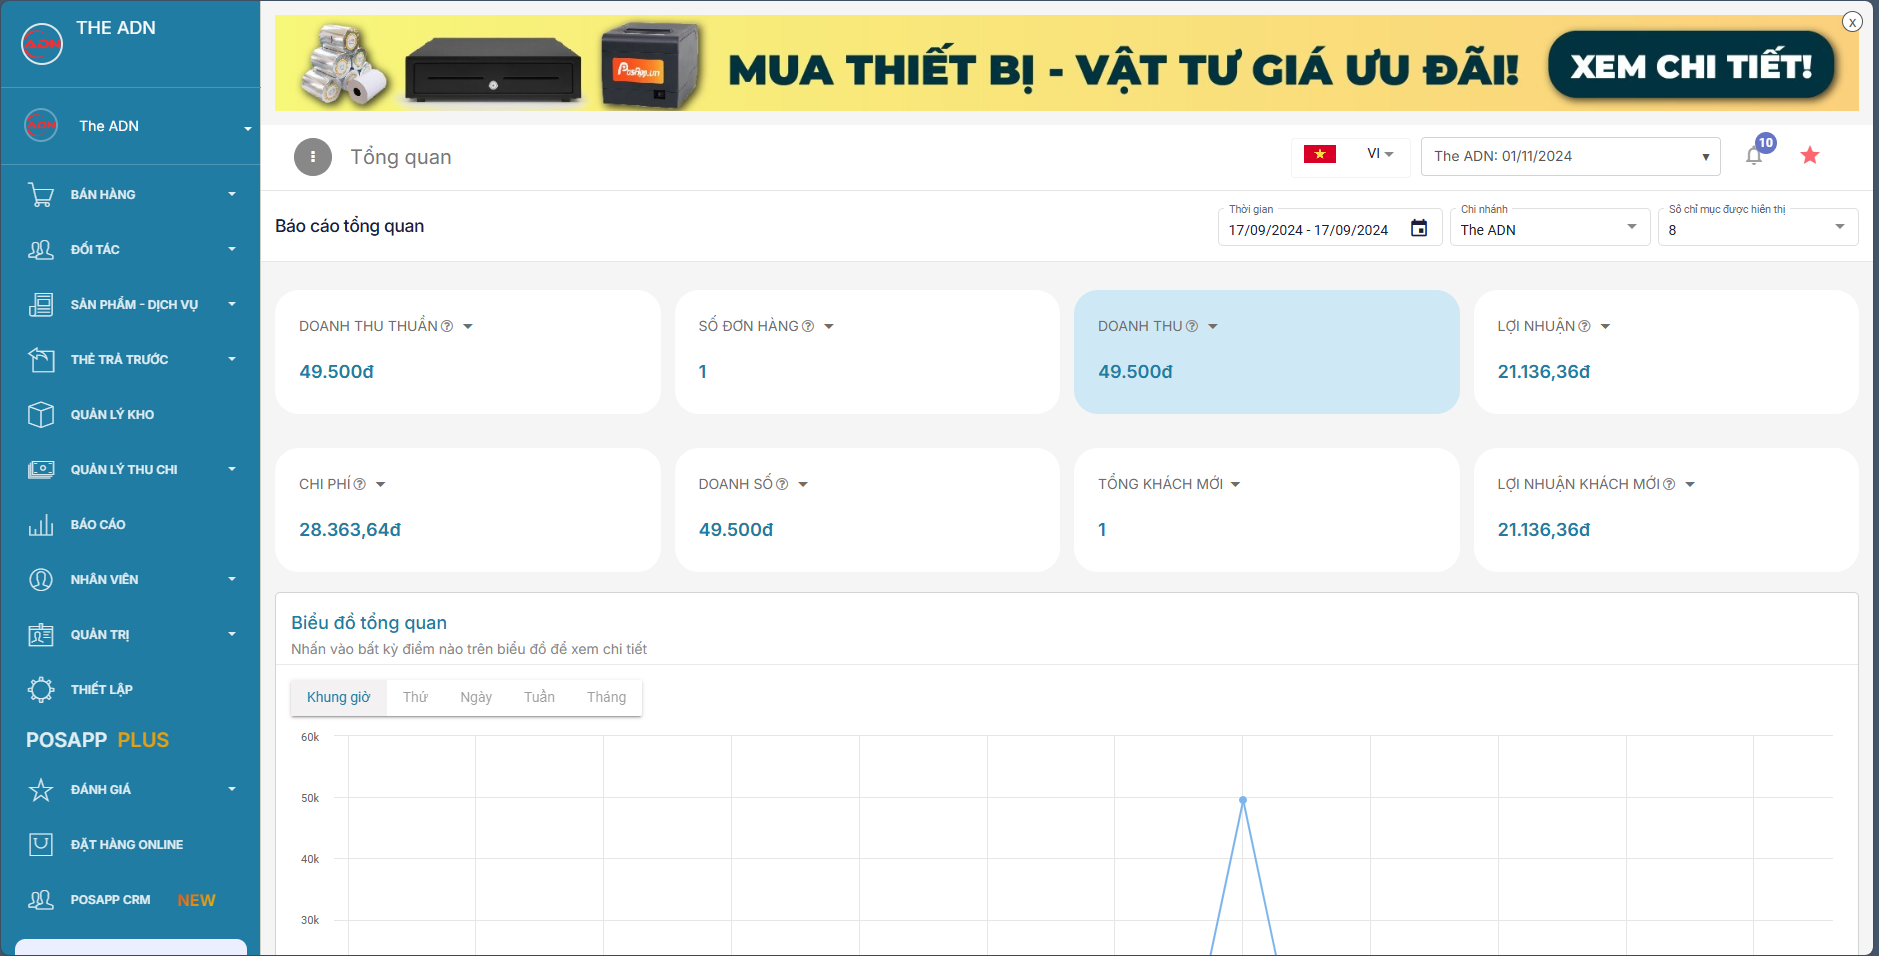This screenshot has width=1879, height=956.
Task: Click the Thời gian date range field
Action: pyautogui.click(x=1329, y=227)
